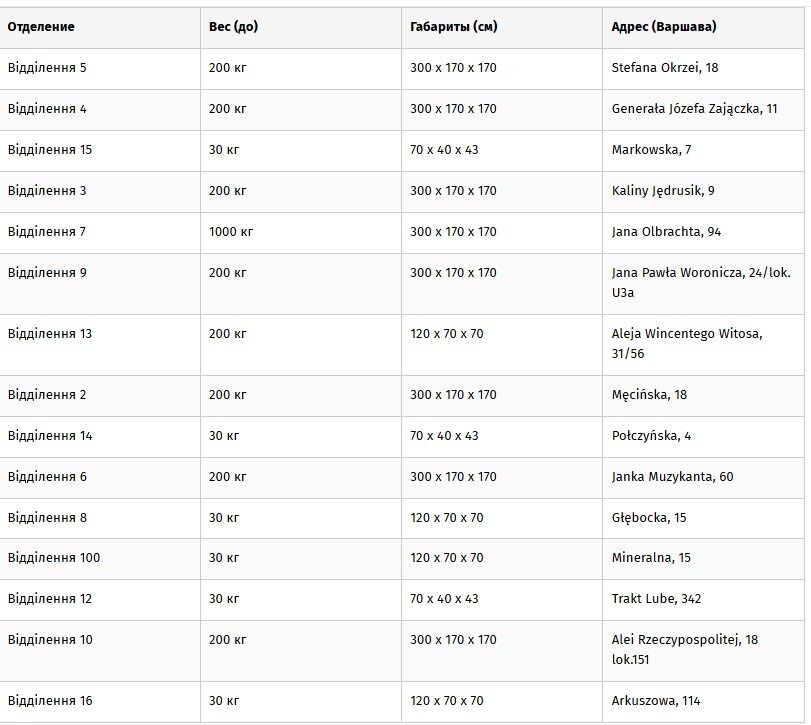Viewport: 811px width, 725px height.
Task: Click the "Aleja Wincentego Witosa, 31/56" address
Action: click(686, 343)
